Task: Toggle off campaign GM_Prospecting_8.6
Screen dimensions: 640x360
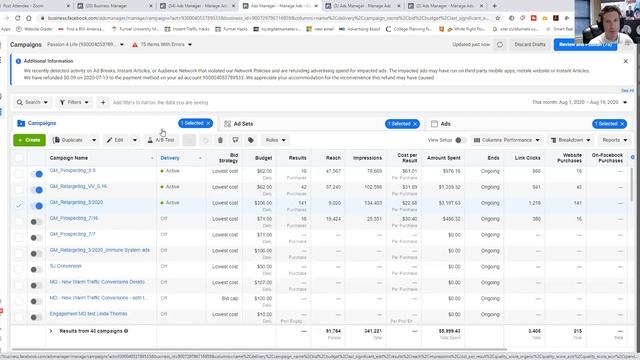Action: click(x=37, y=174)
